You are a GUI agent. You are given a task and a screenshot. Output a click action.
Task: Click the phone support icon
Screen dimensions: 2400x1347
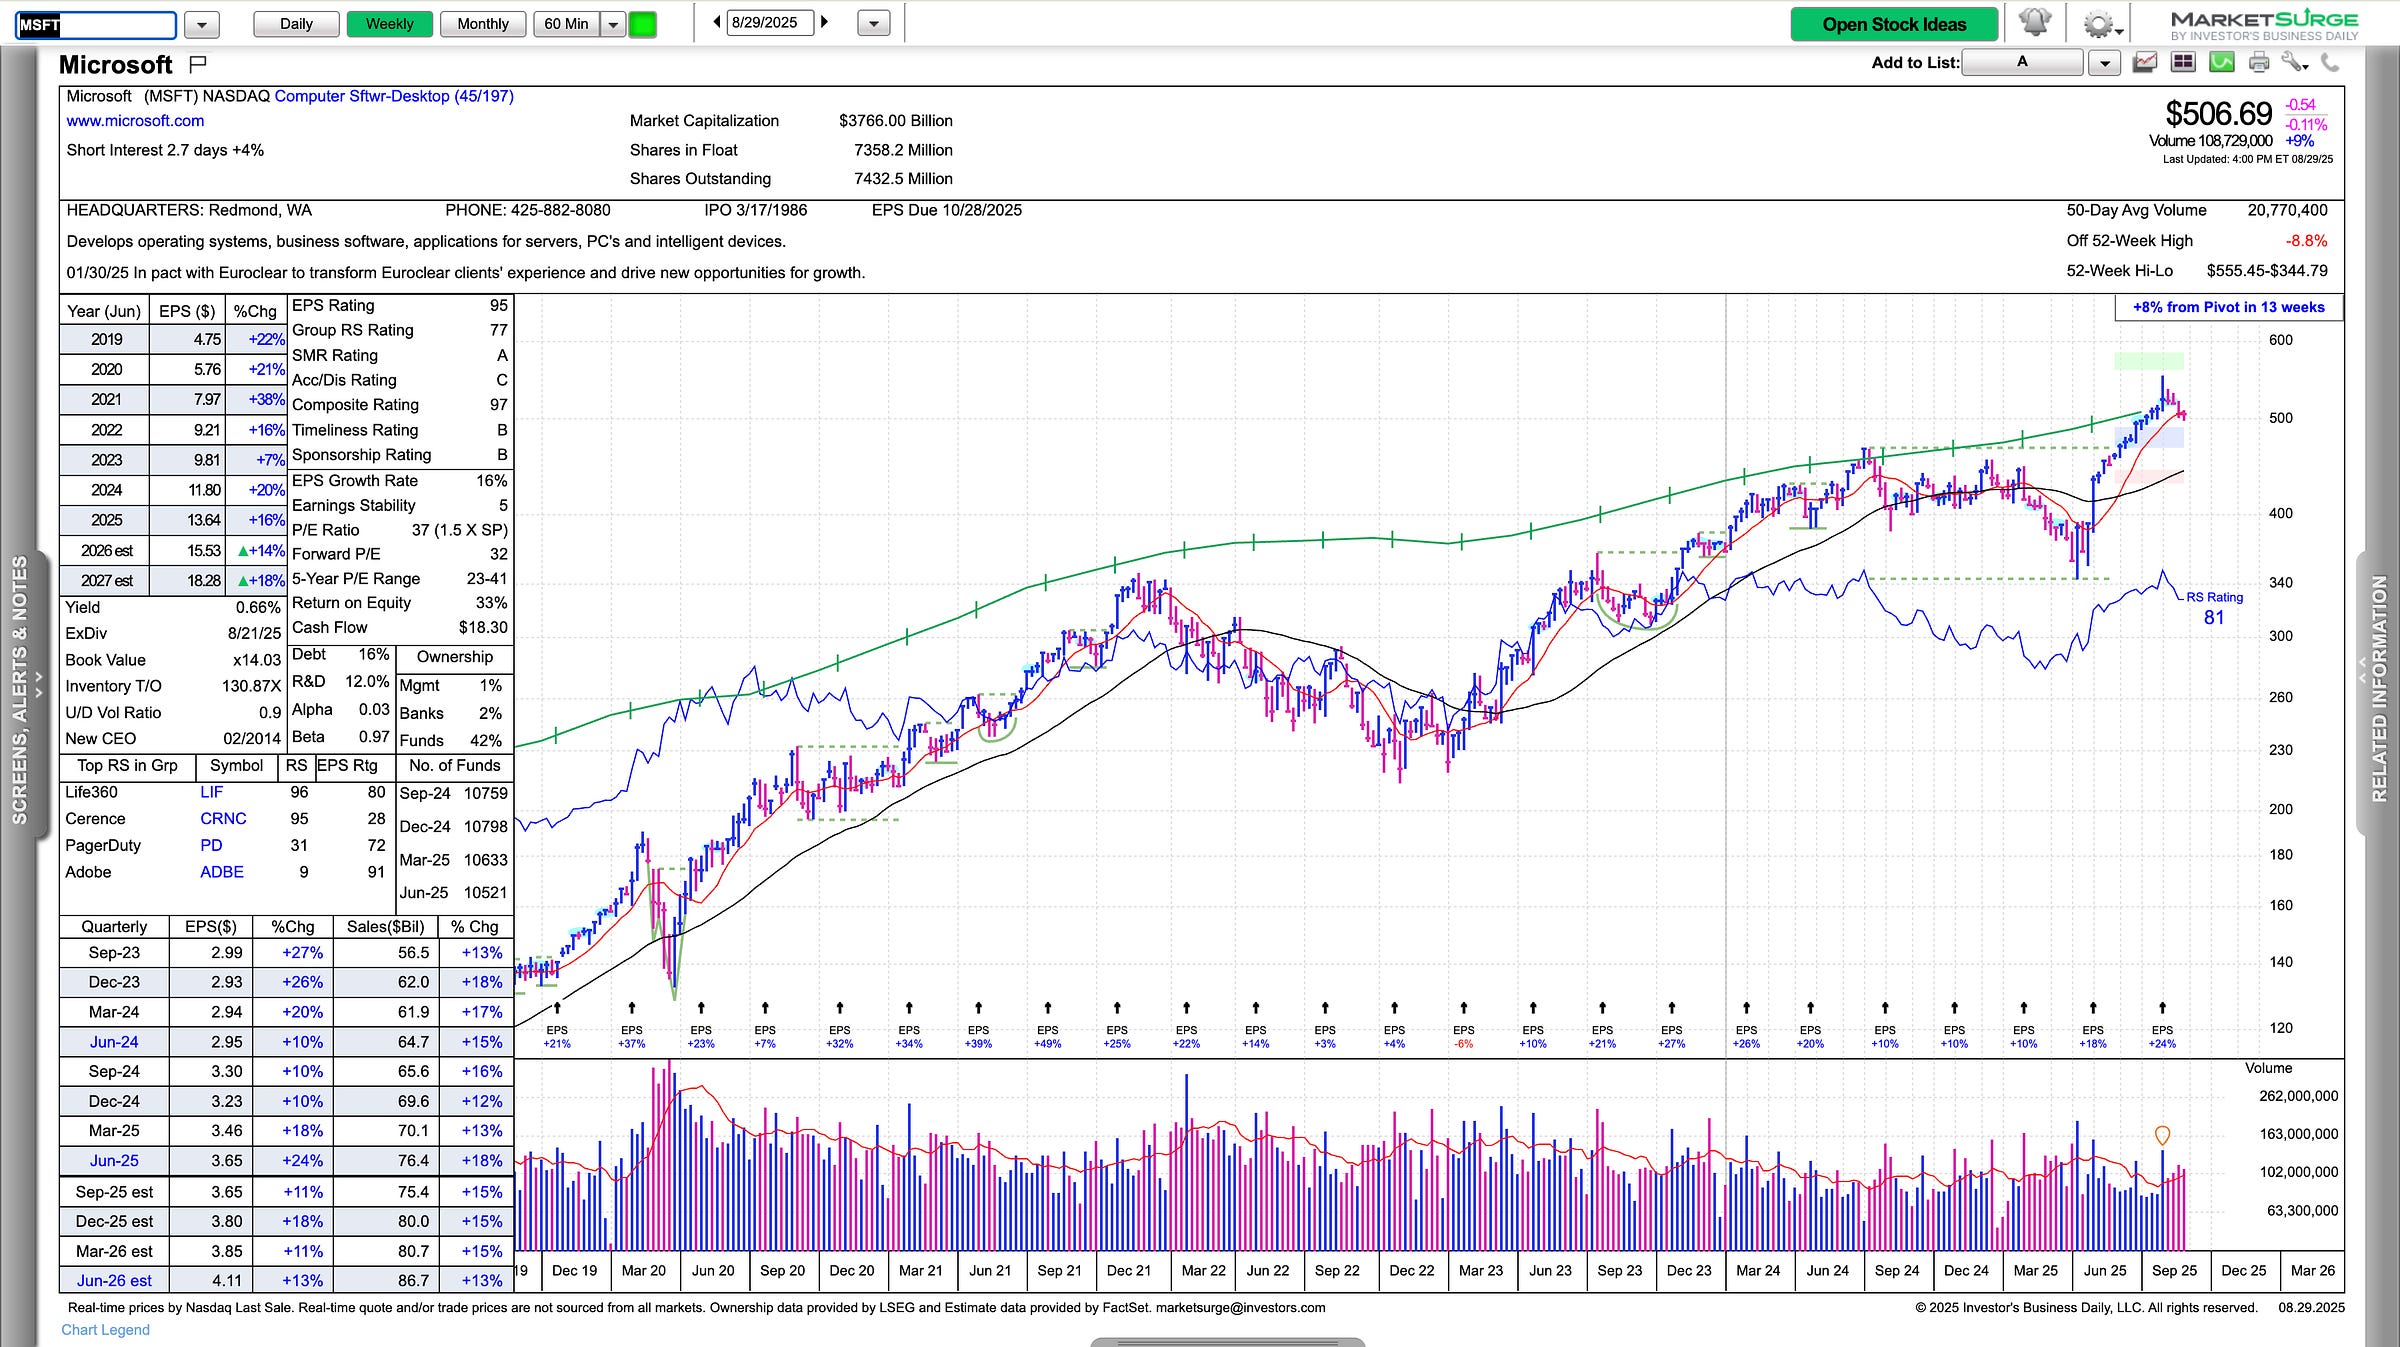(x=2330, y=63)
